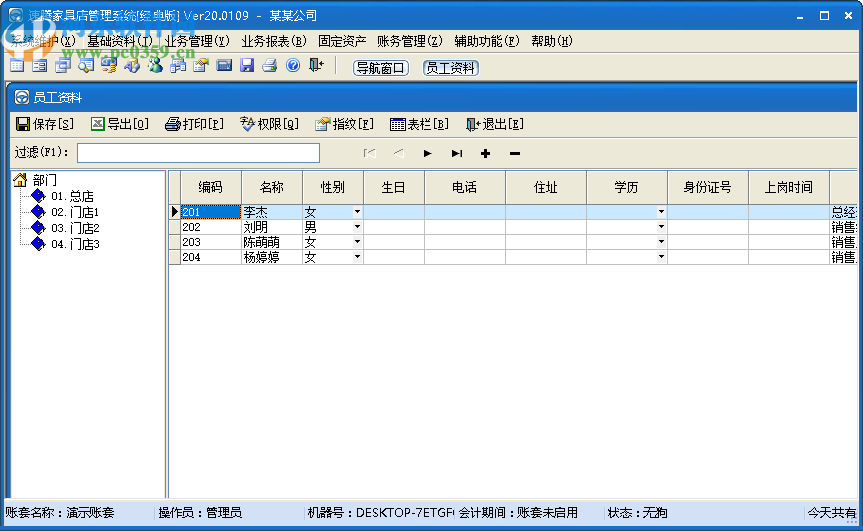863x531 pixels.
Task: Click the magnifier search document icon
Action: (86, 66)
